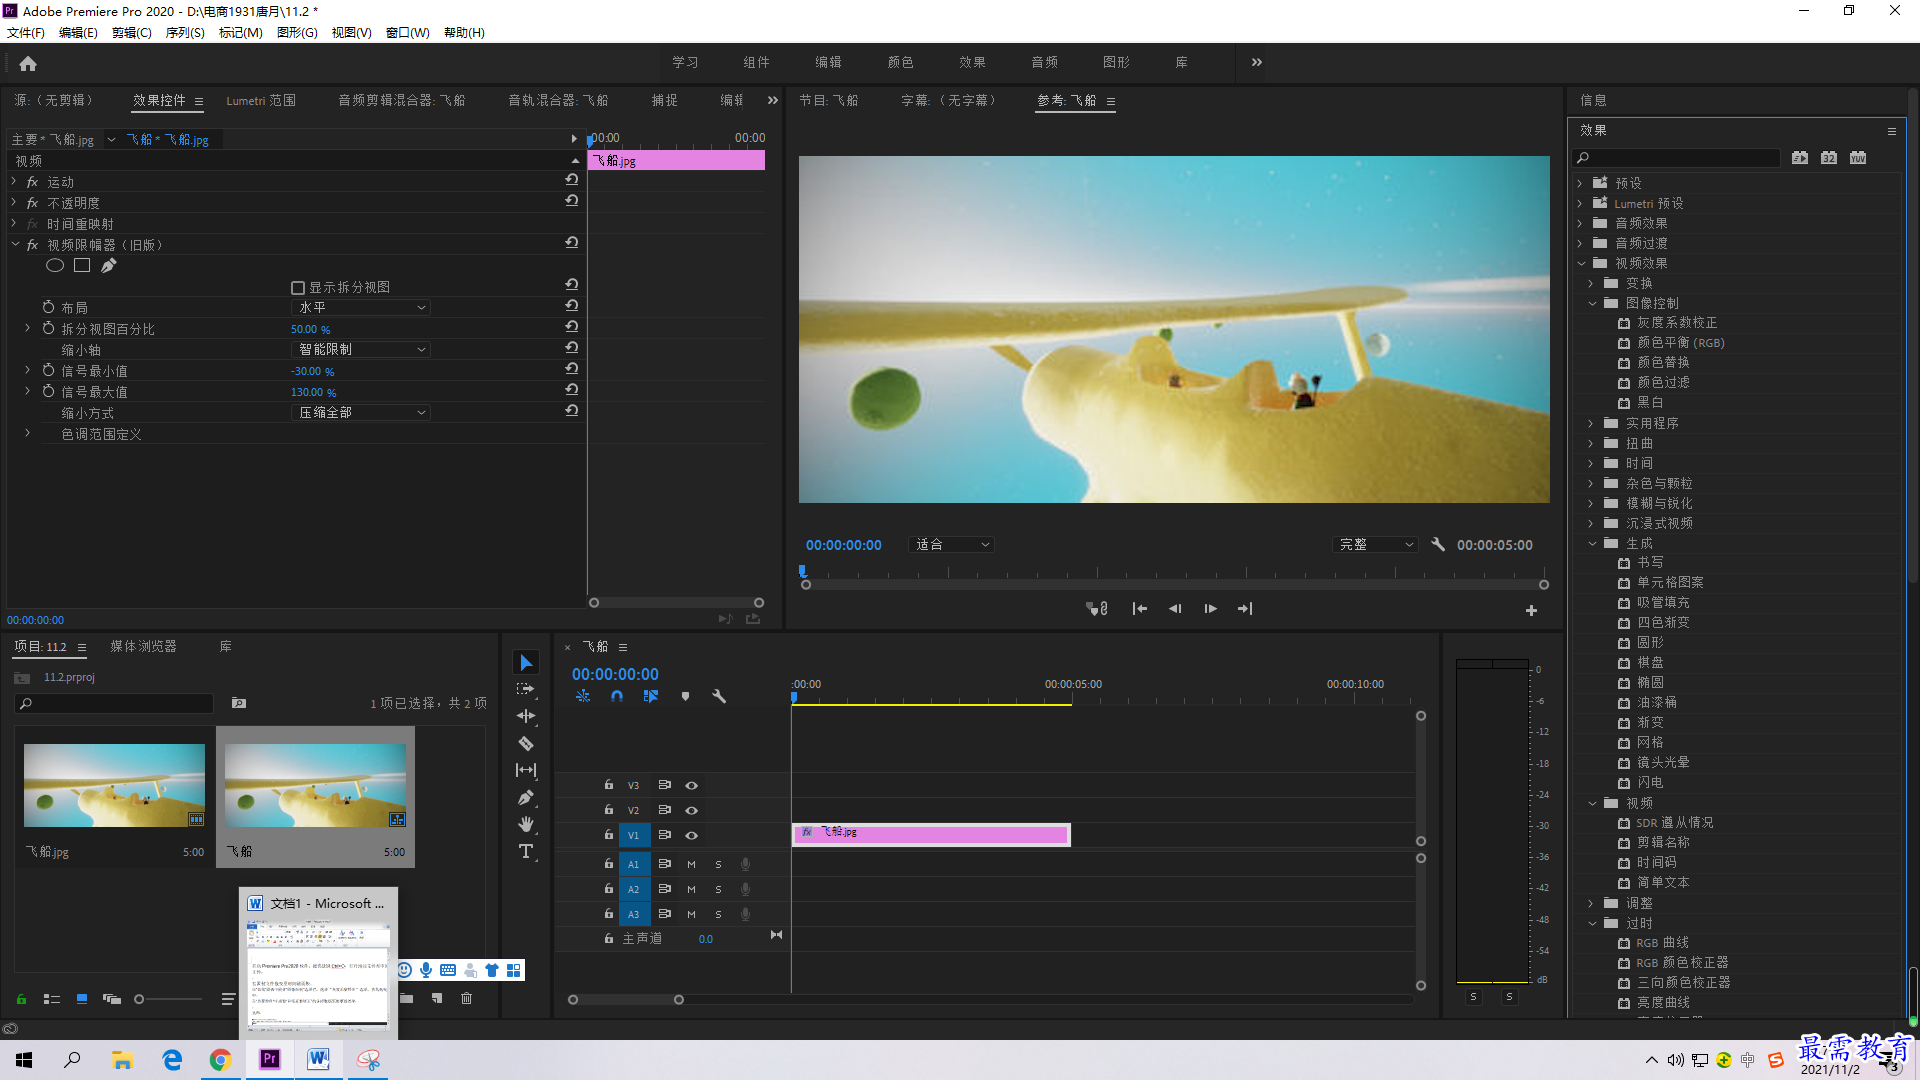Screen dimensions: 1920x1080
Task: Click the rectangle mask icon under 视频限幅器
Action: coord(82,265)
